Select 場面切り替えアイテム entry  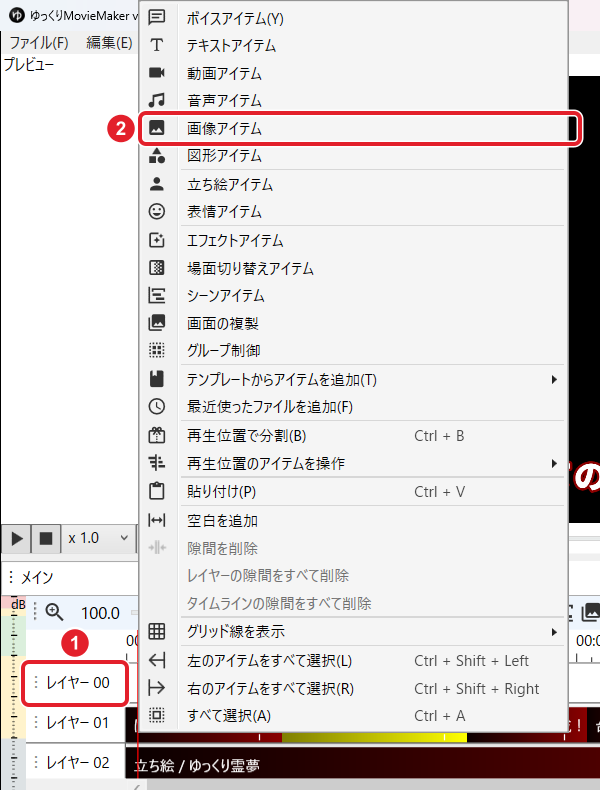(x=353, y=268)
